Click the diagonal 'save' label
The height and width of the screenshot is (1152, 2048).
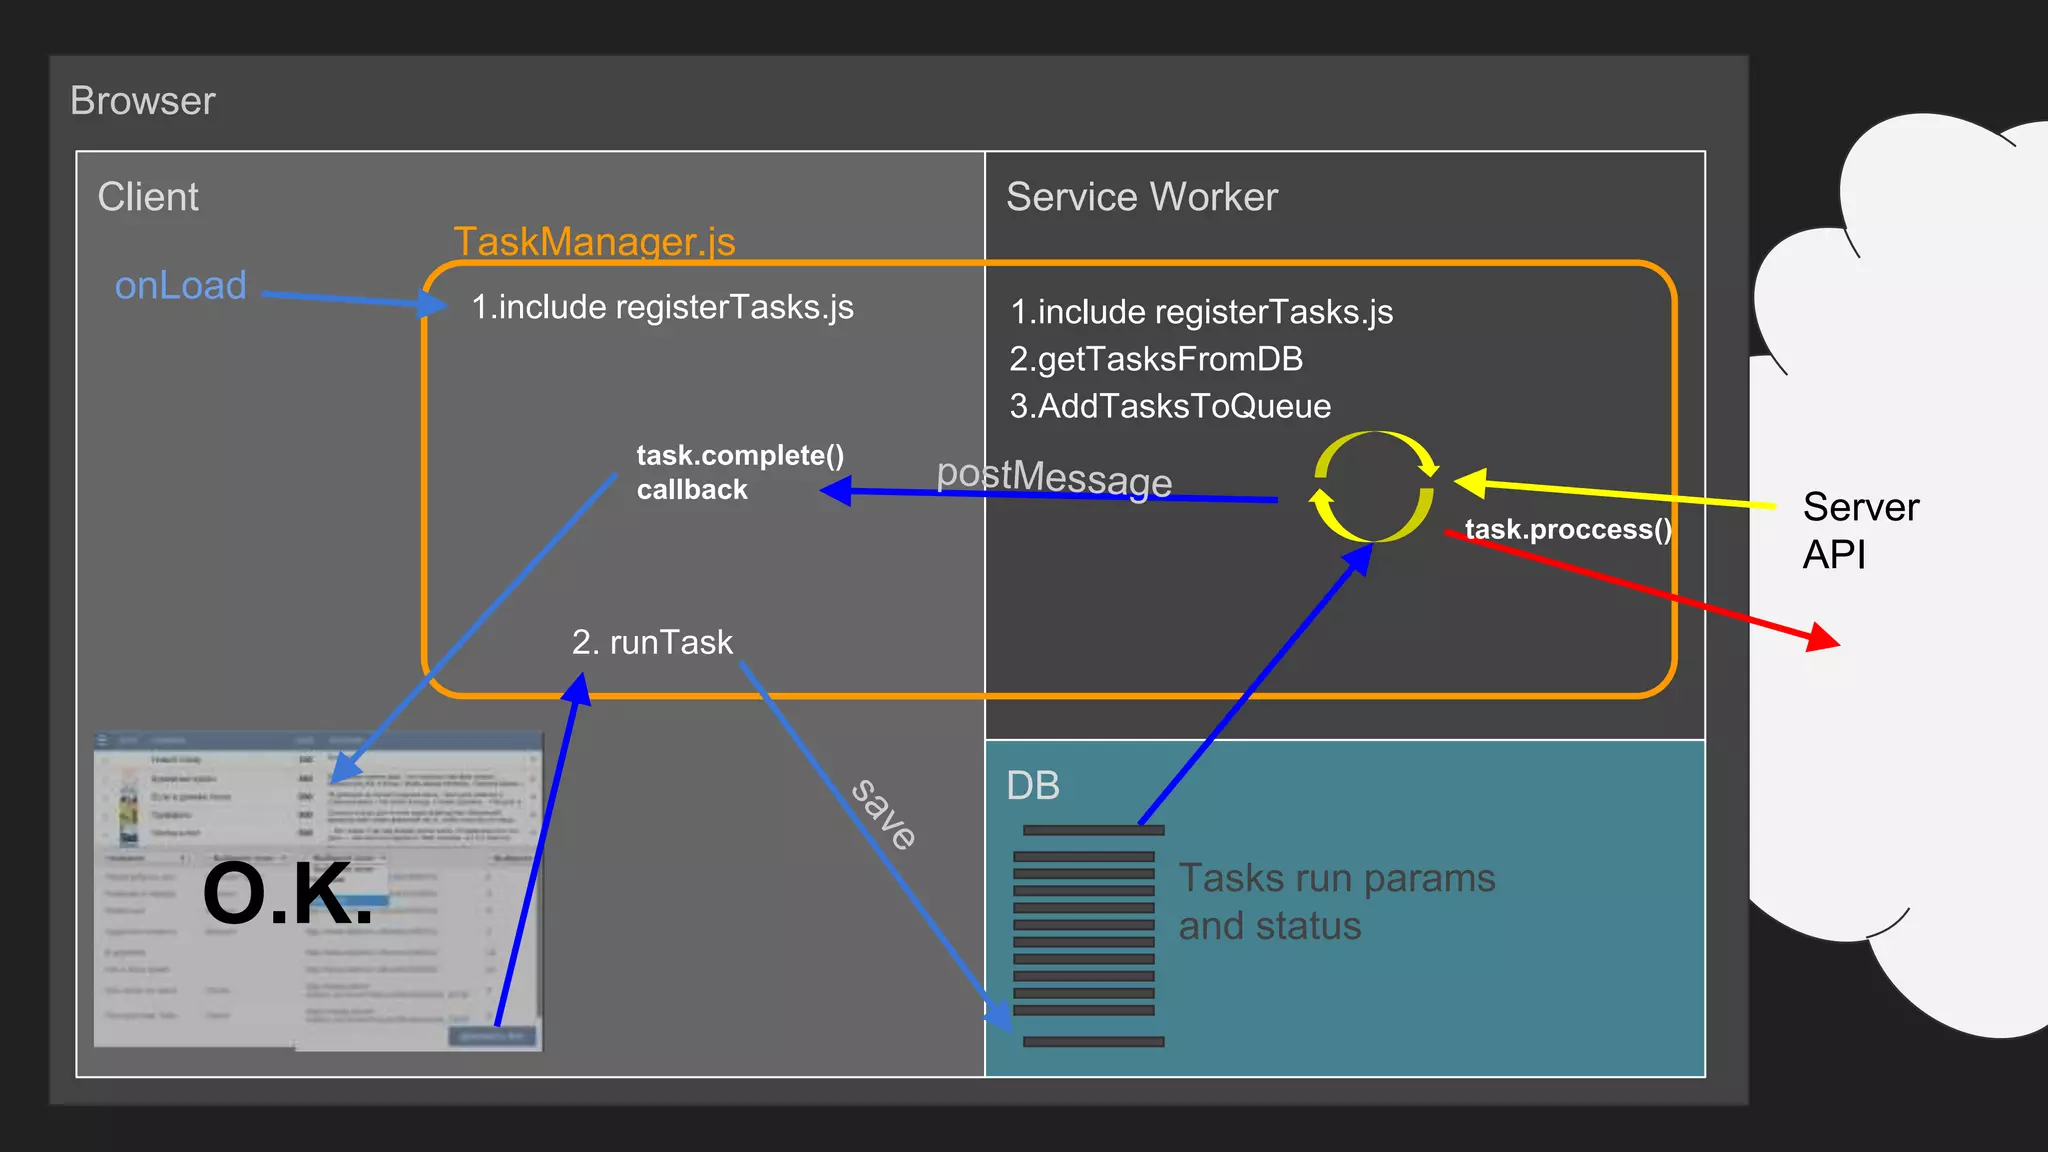[x=884, y=814]
